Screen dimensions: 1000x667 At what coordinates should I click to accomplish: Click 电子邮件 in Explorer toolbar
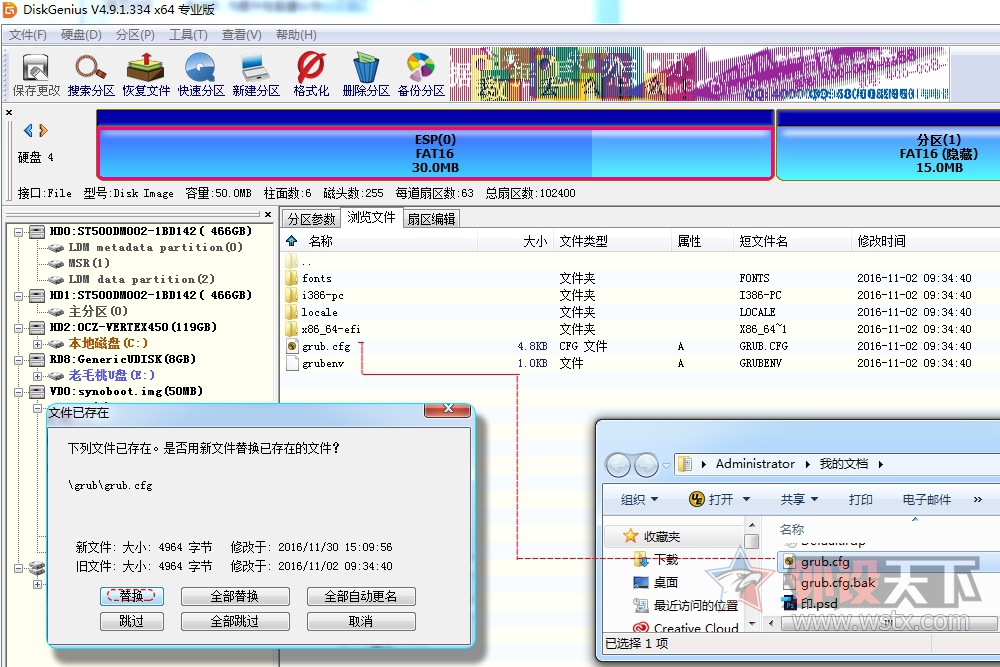[927, 500]
